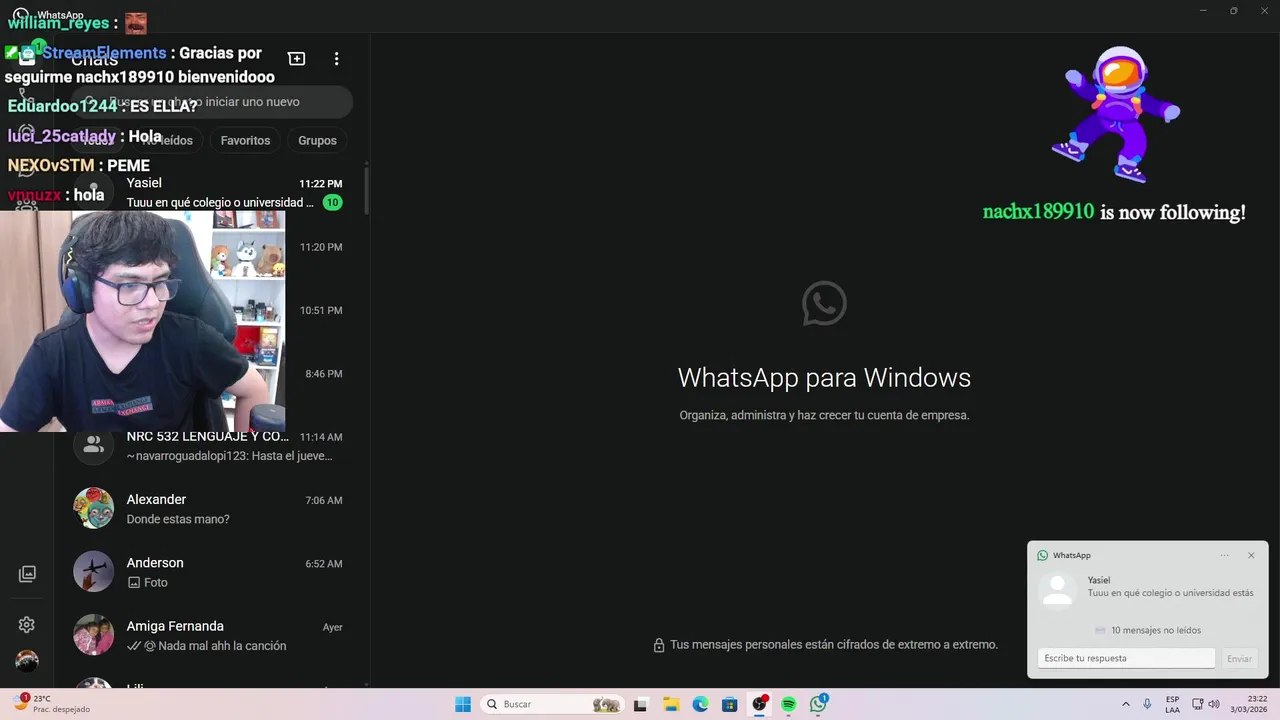Click Anderson's profile avatar
This screenshot has height=720, width=1280.
tap(93, 572)
